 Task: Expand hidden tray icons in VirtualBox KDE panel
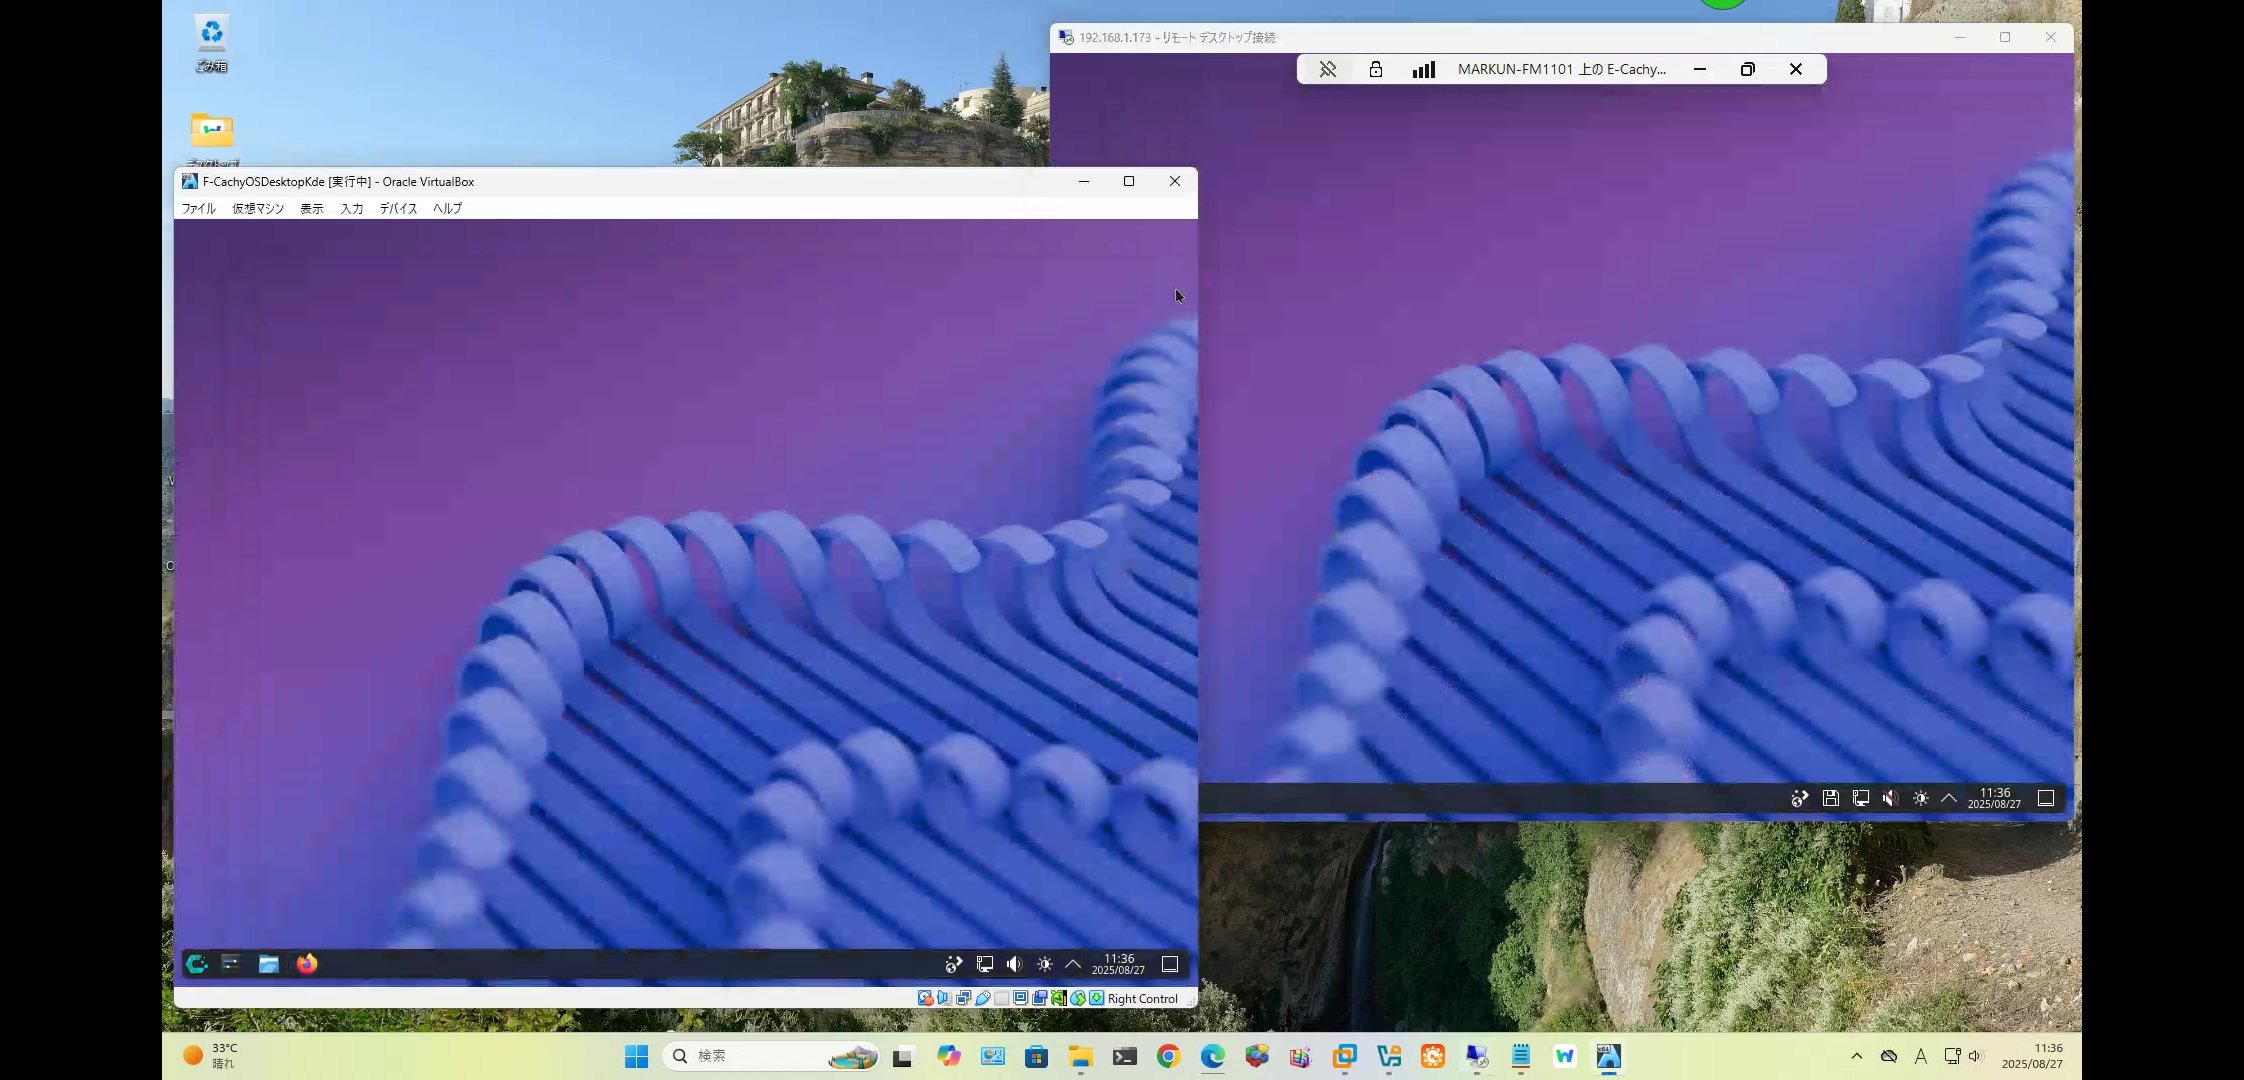coord(1073,964)
